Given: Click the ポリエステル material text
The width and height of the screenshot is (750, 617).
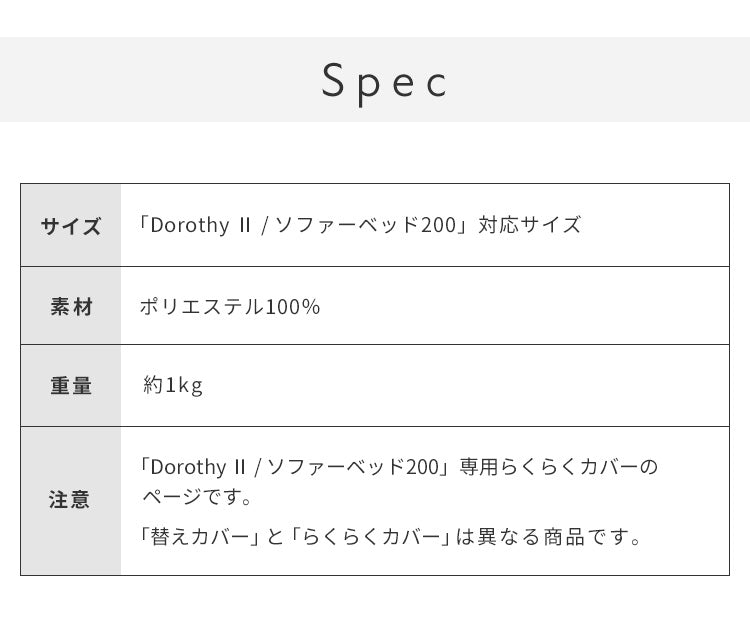Looking at the screenshot, I should (202, 307).
